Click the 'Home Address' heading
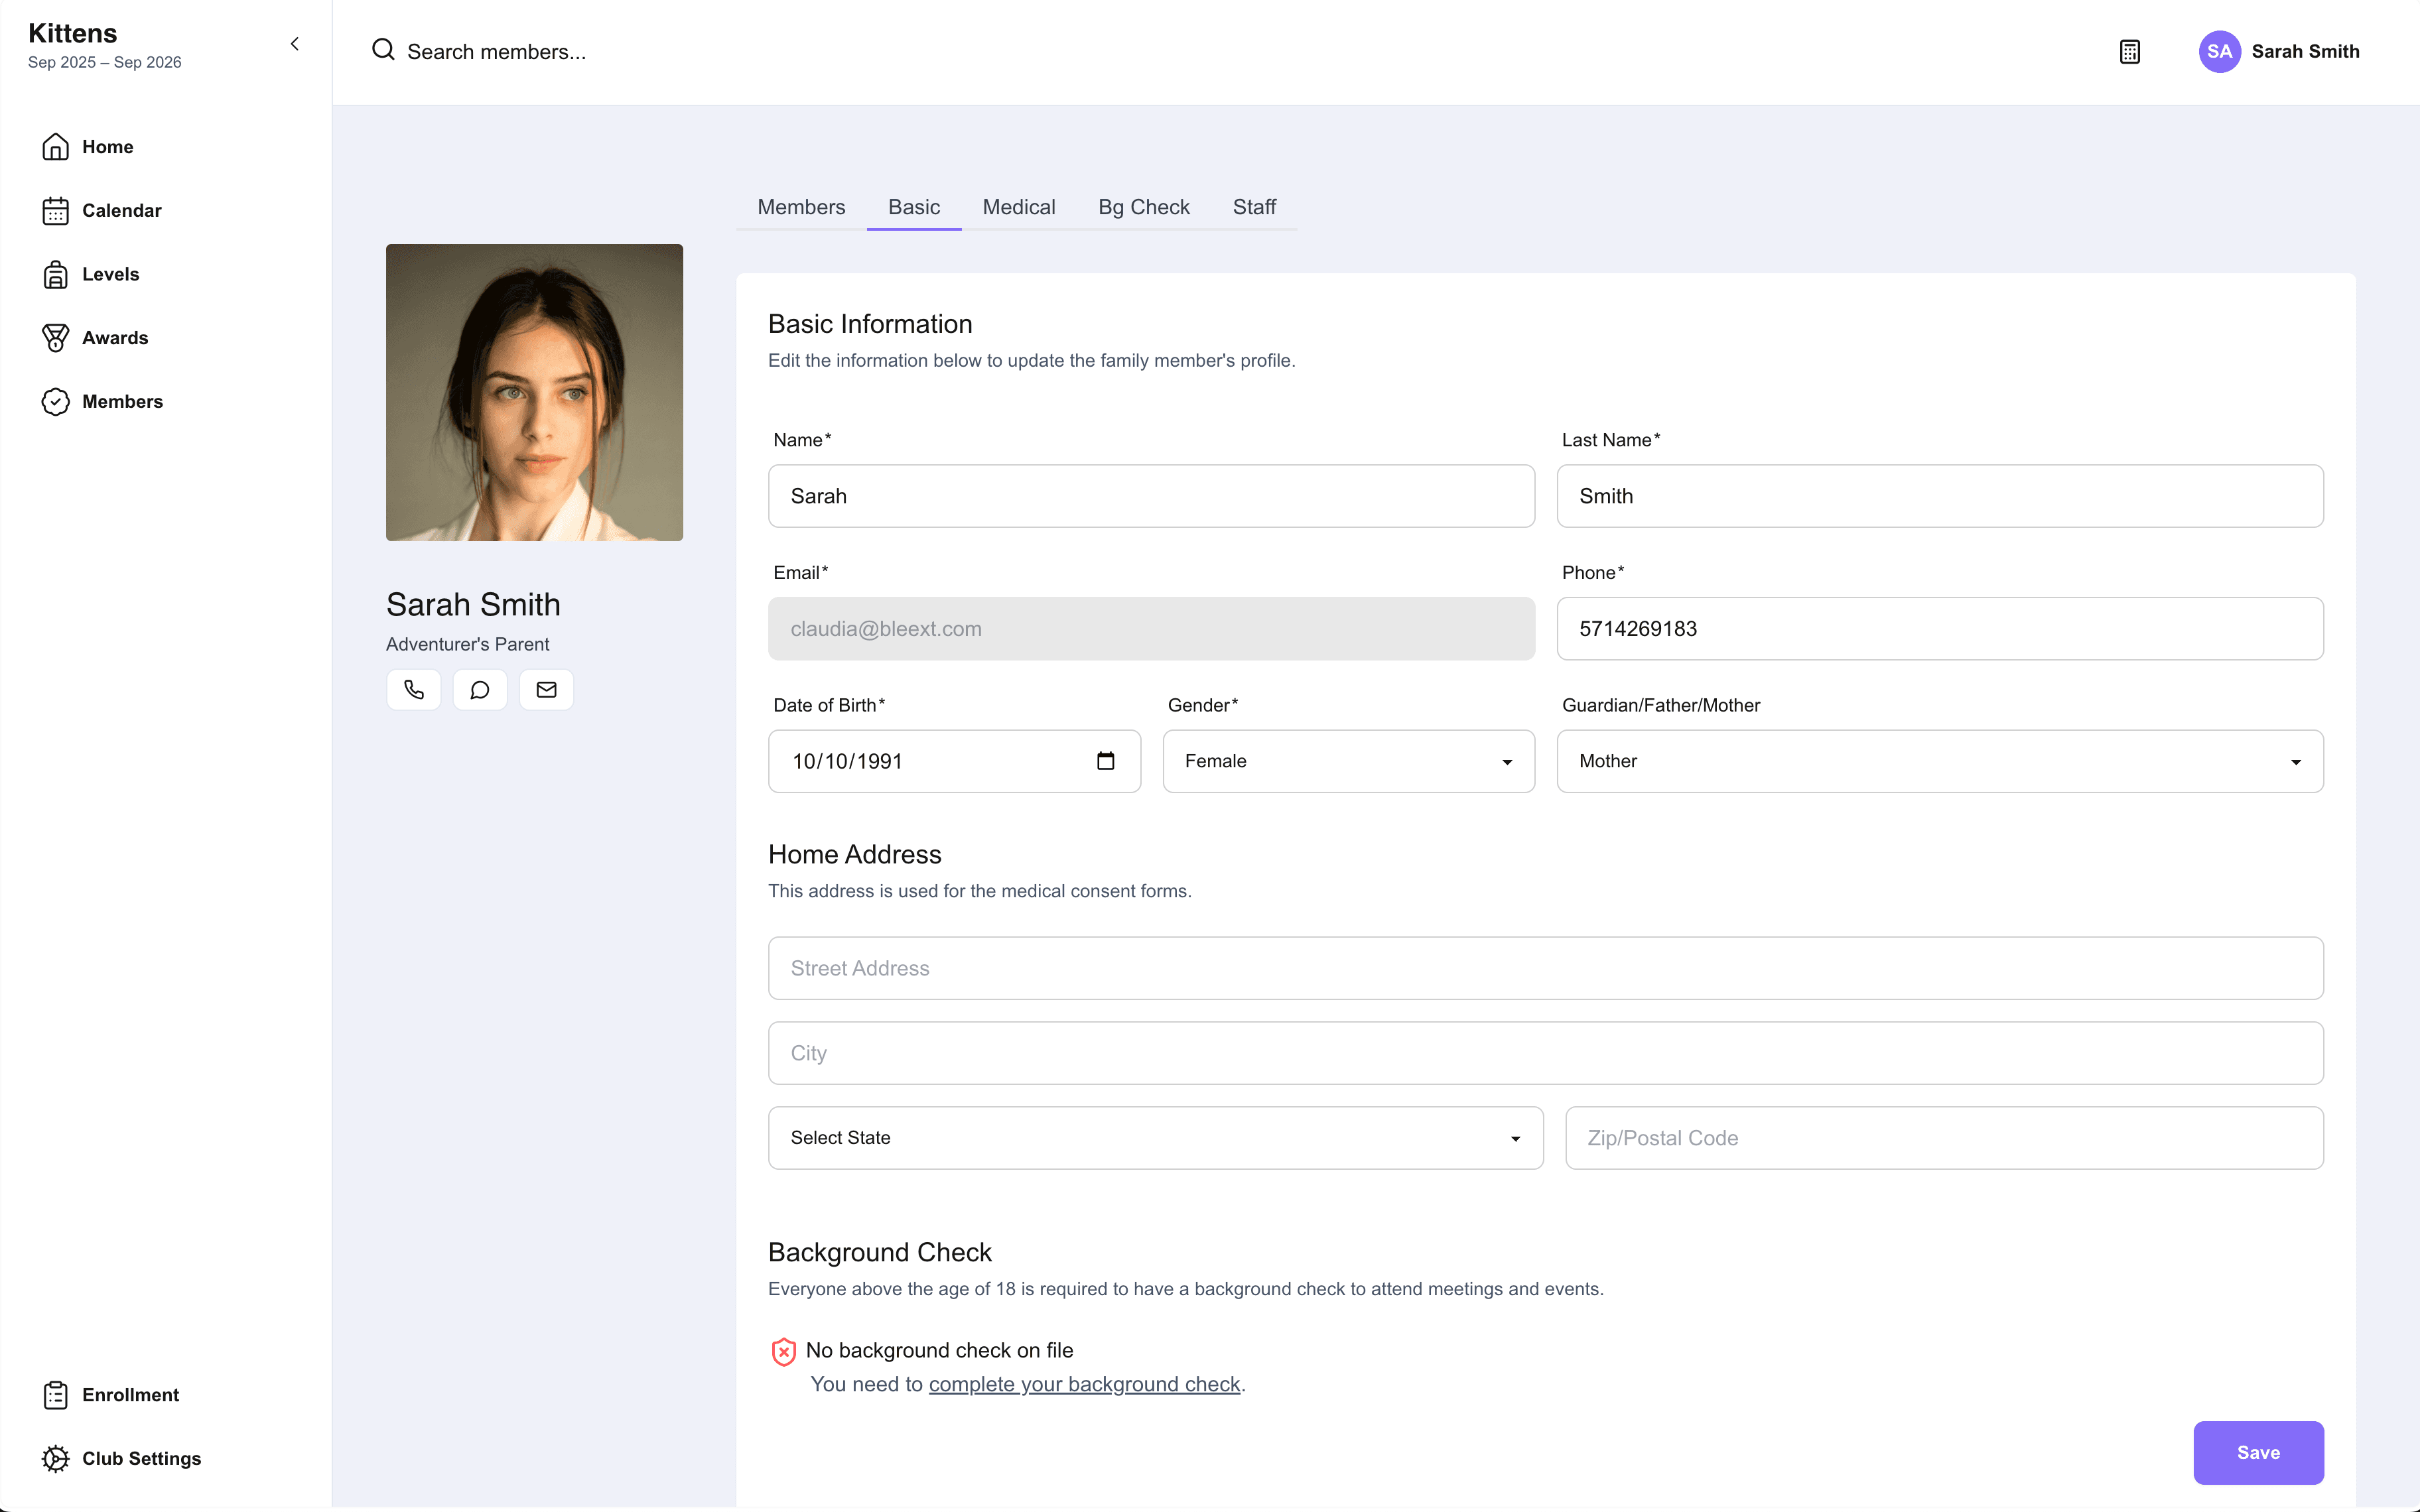Screen dimensions: 2420x1512 (x=855, y=854)
